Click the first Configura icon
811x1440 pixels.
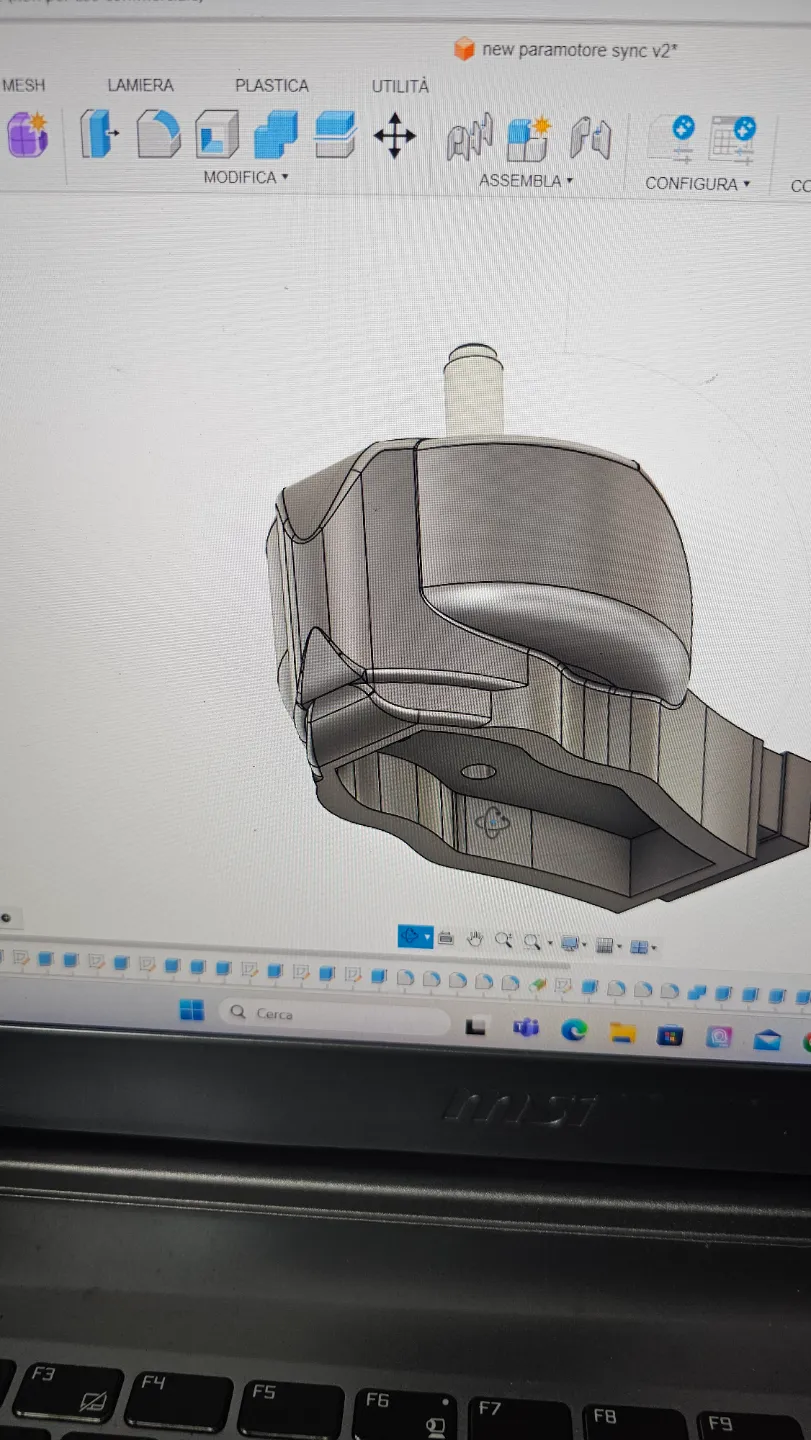672,139
